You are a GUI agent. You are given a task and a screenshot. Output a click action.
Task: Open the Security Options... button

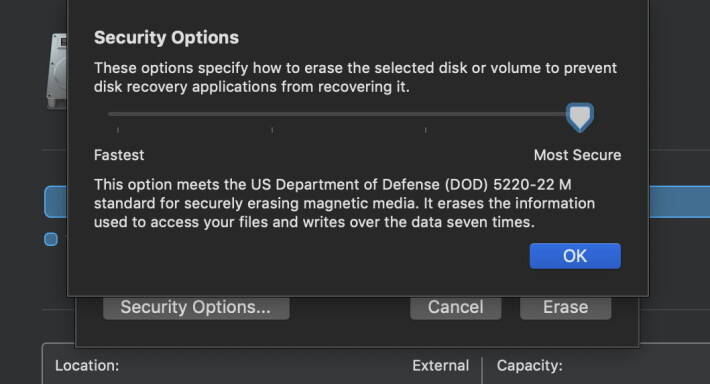196,307
